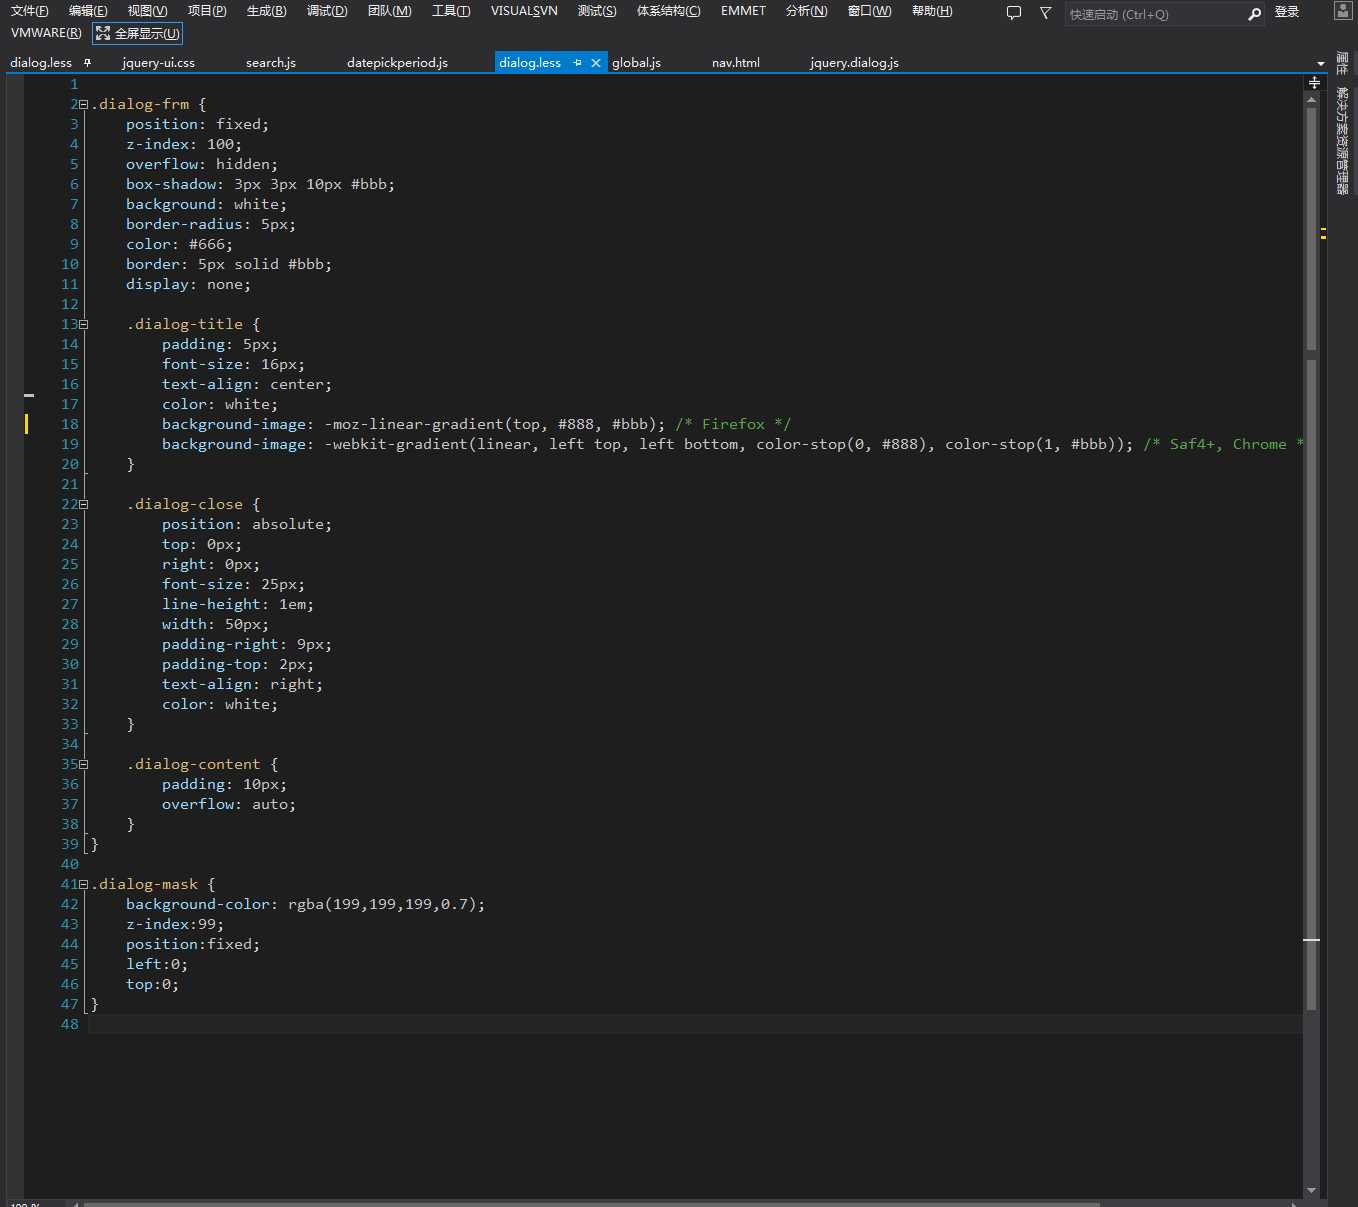1358x1207 pixels.
Task: Switch to the jquery-ui.css tab
Action: tap(158, 62)
